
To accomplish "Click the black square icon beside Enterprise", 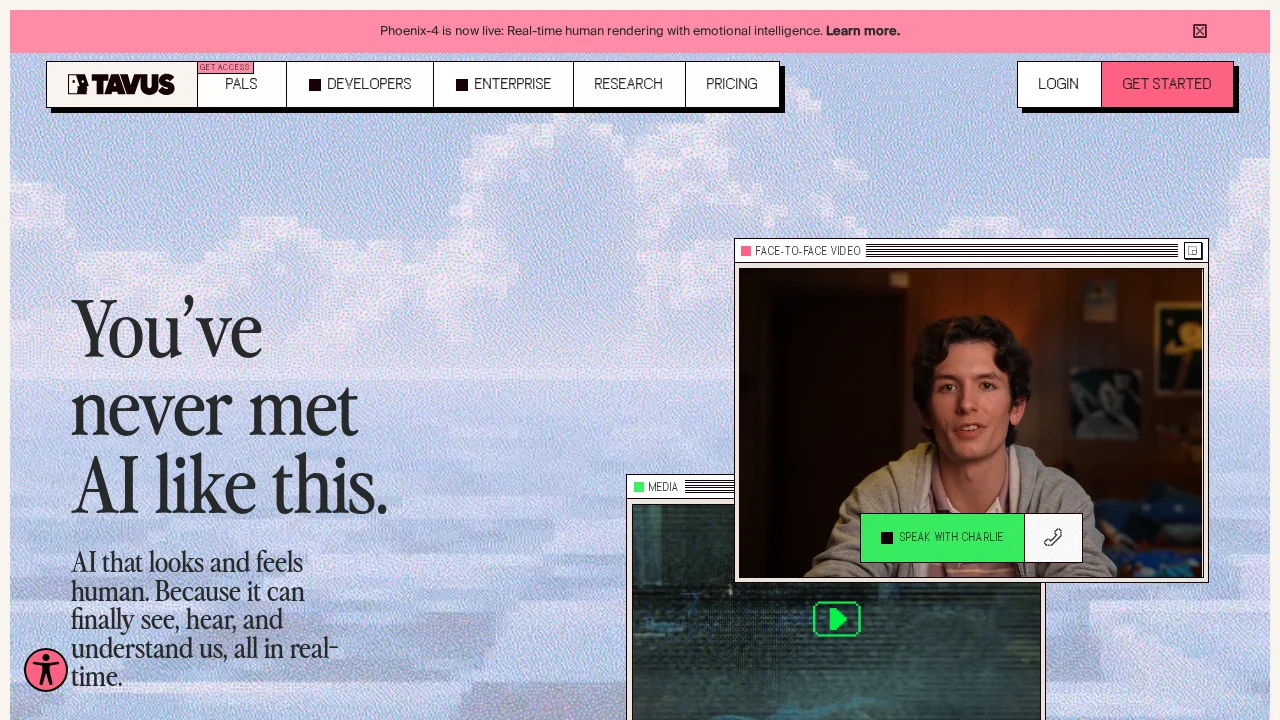I will (x=462, y=84).
